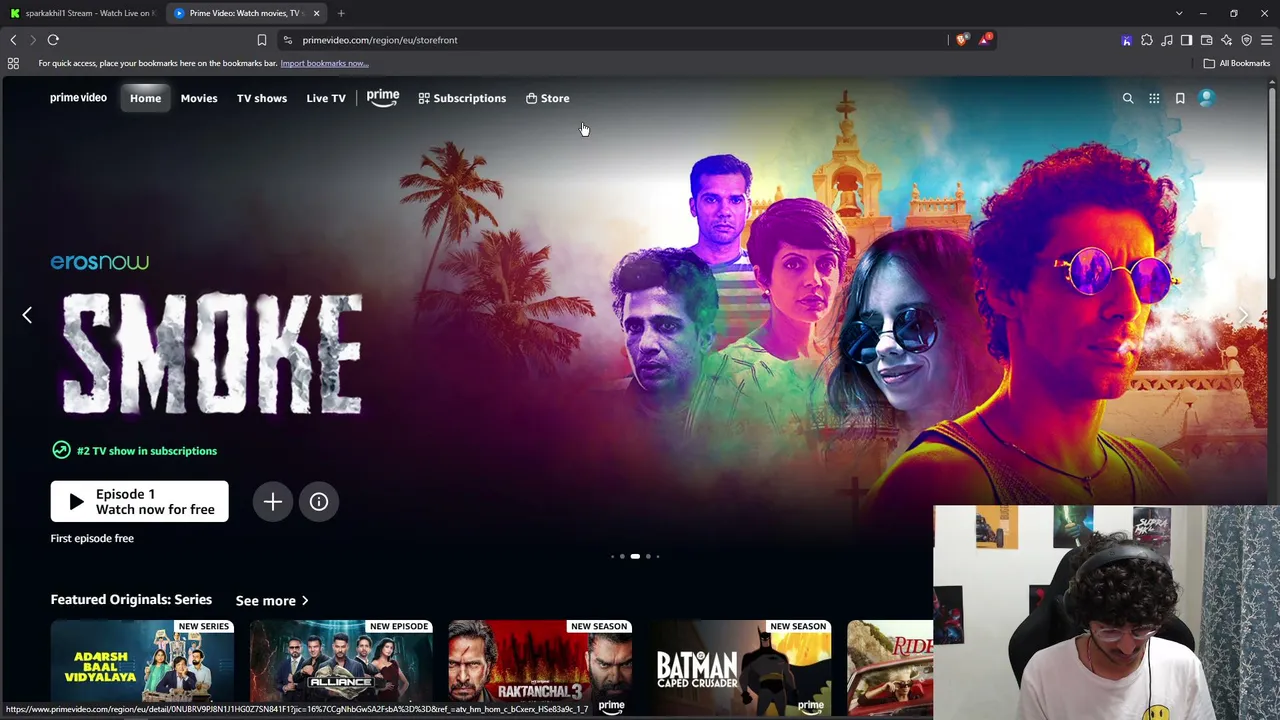Open the Alliance series thumbnail
1280x720 pixels.
coord(341,668)
